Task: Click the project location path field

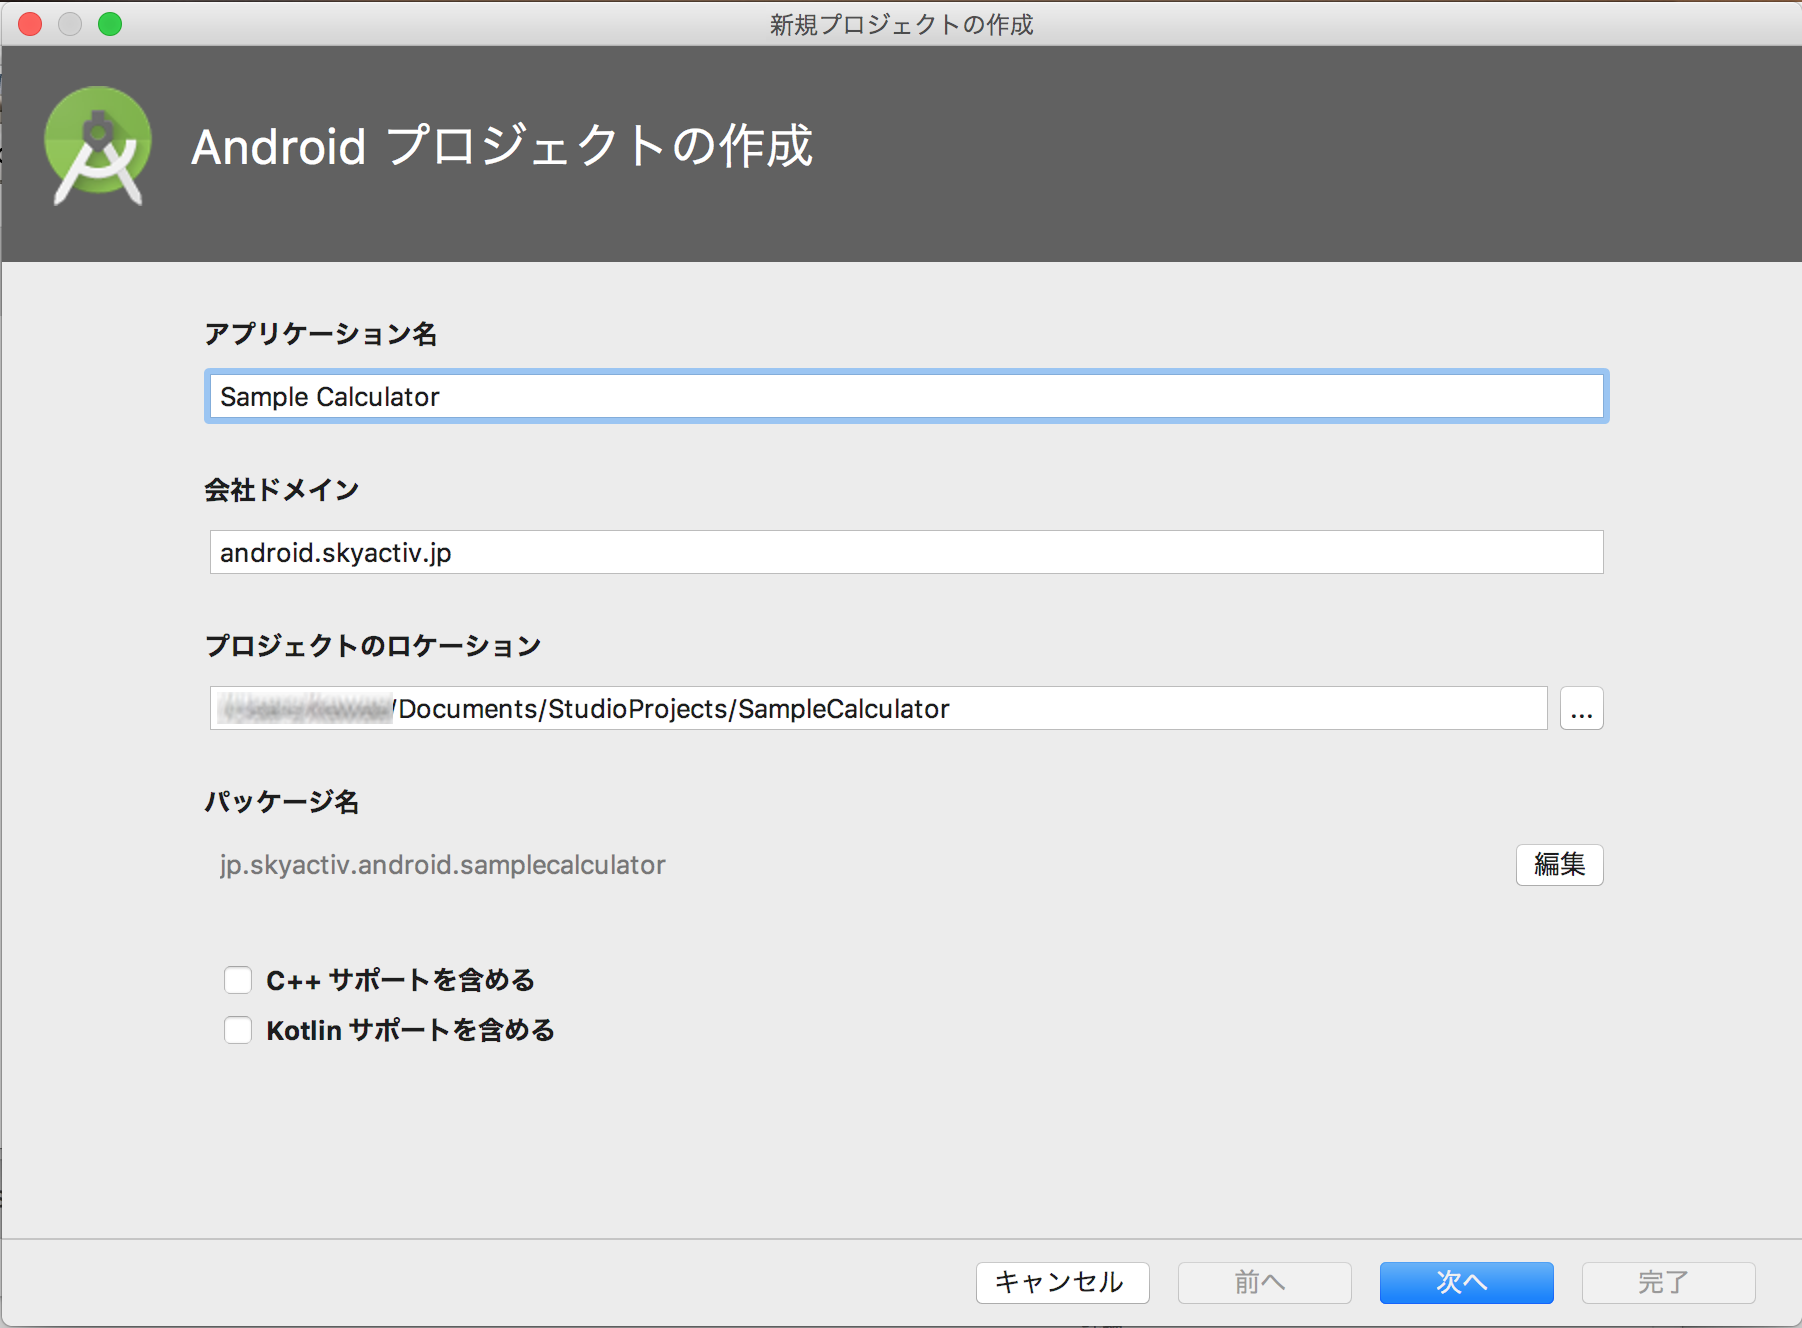Action: click(878, 708)
